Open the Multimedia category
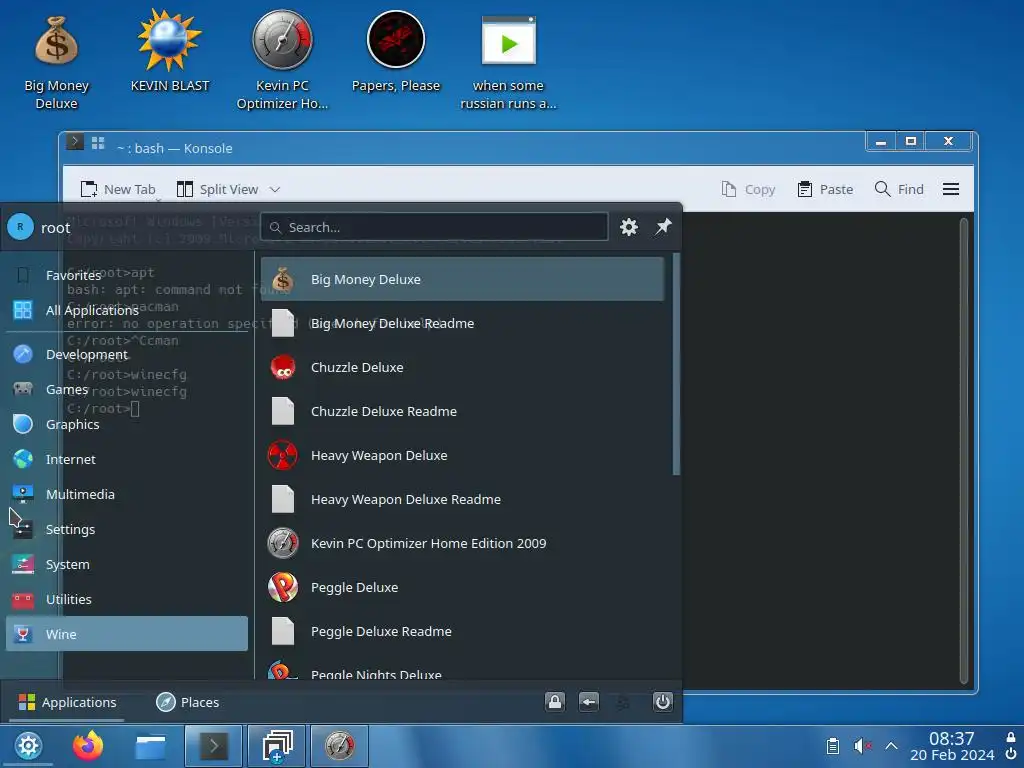Image resolution: width=1024 pixels, height=768 pixels. (x=127, y=494)
